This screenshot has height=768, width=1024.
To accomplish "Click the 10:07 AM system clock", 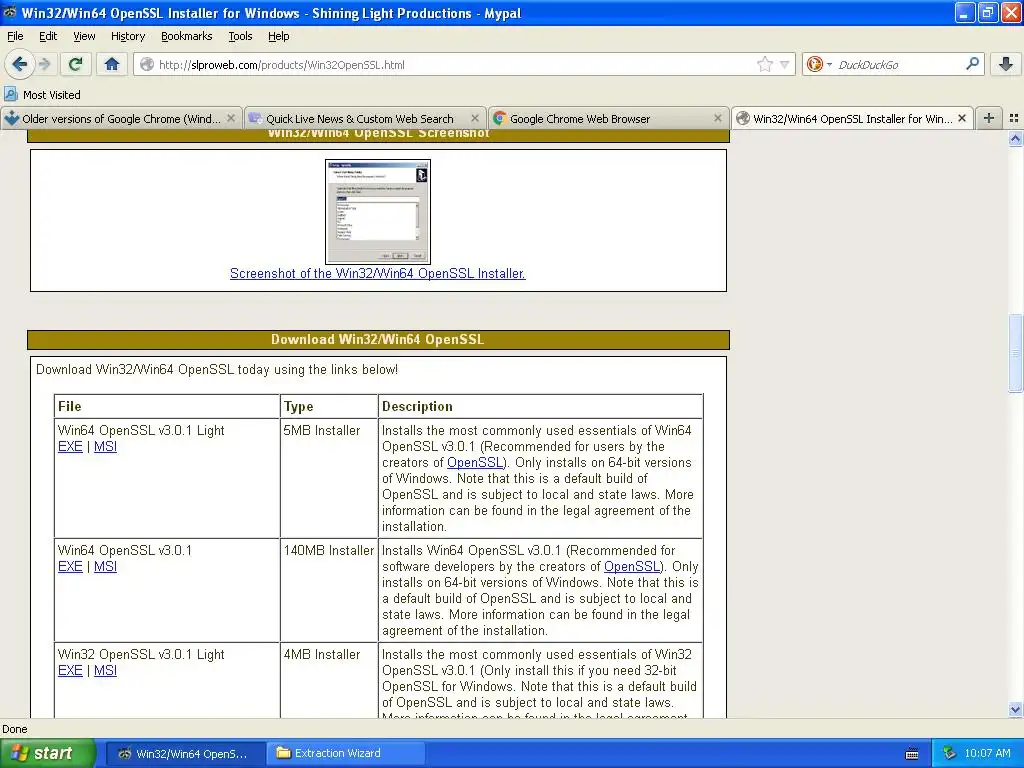I will tap(987, 753).
